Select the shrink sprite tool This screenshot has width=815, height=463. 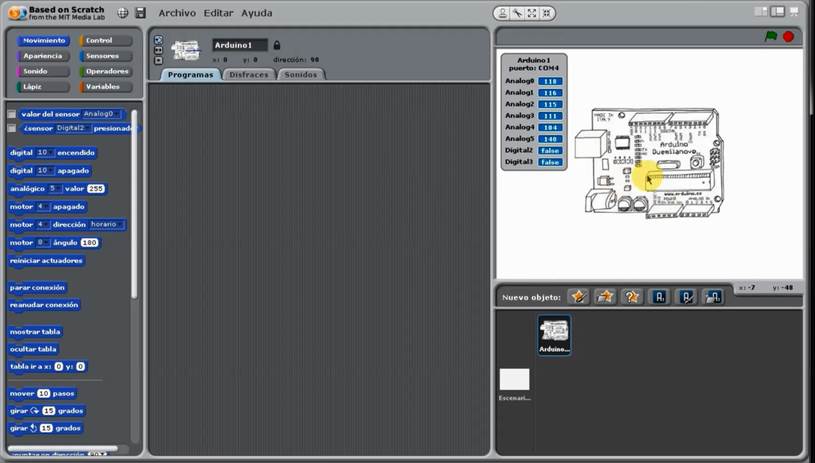[x=546, y=14]
